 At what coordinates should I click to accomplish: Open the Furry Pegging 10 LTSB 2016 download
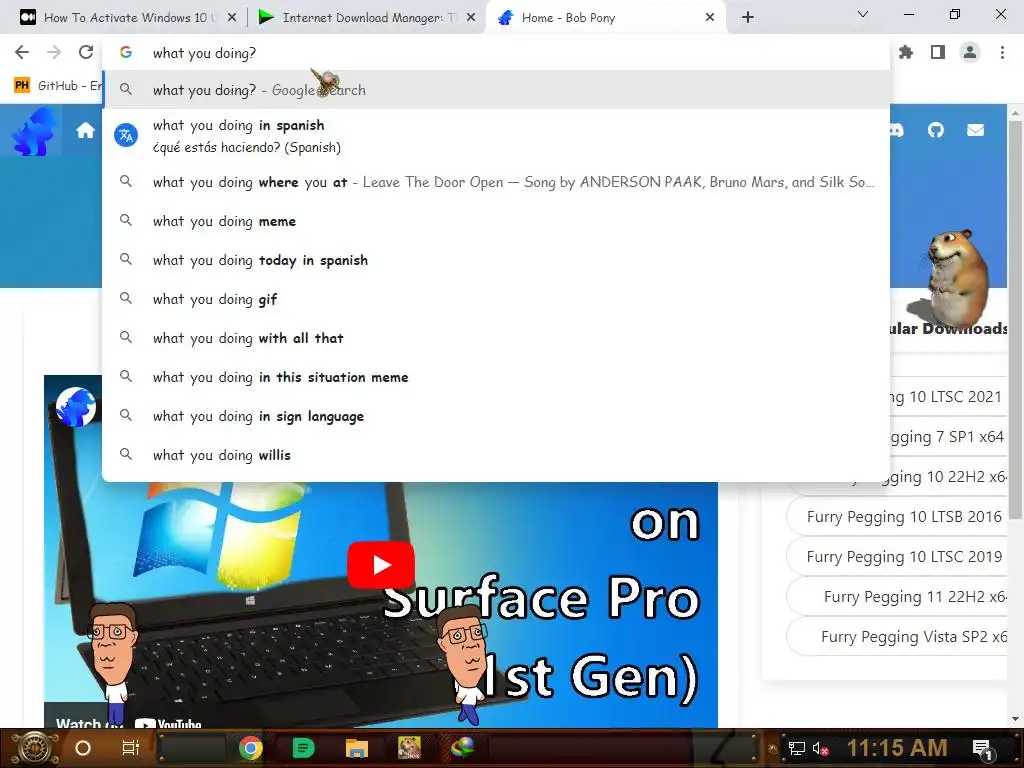point(898,517)
